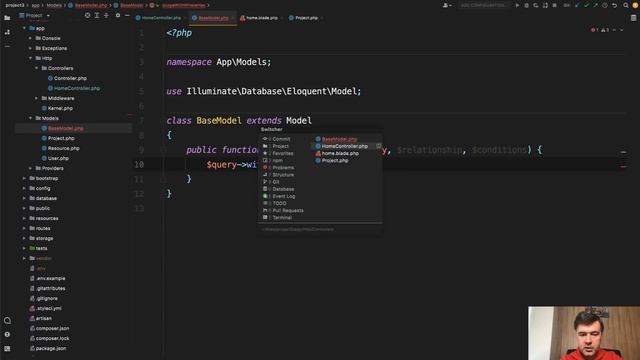This screenshot has width=640, height=360.
Task: Expand the Middleware folder
Action: 36,98
